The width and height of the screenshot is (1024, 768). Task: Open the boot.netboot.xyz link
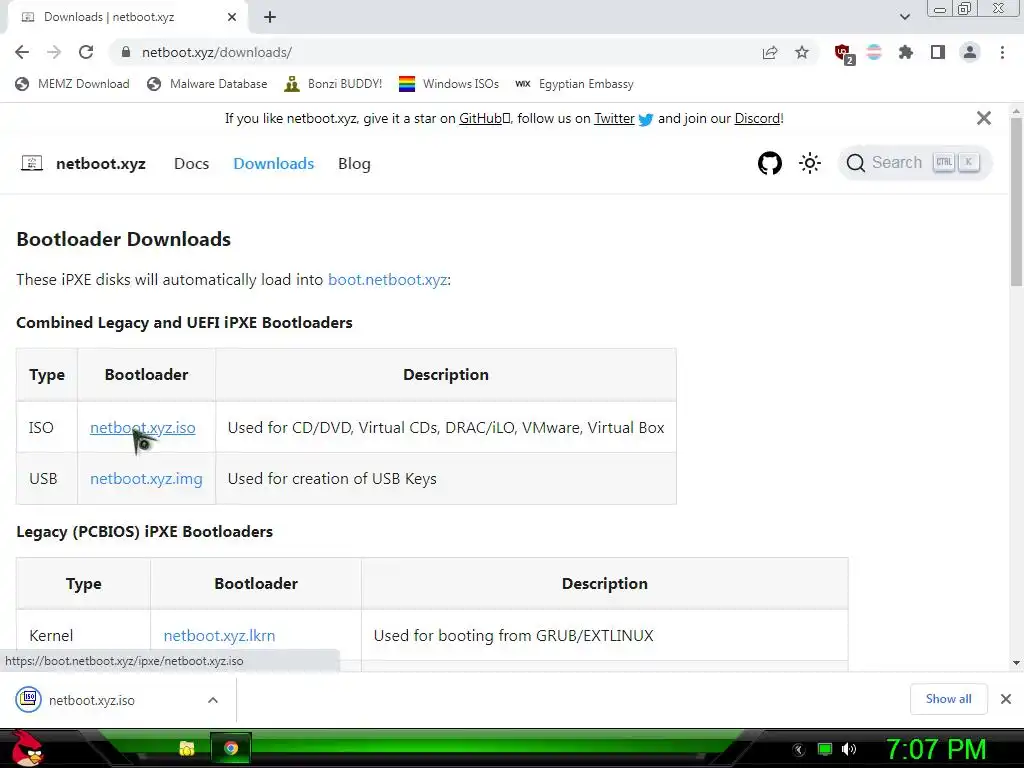click(387, 280)
